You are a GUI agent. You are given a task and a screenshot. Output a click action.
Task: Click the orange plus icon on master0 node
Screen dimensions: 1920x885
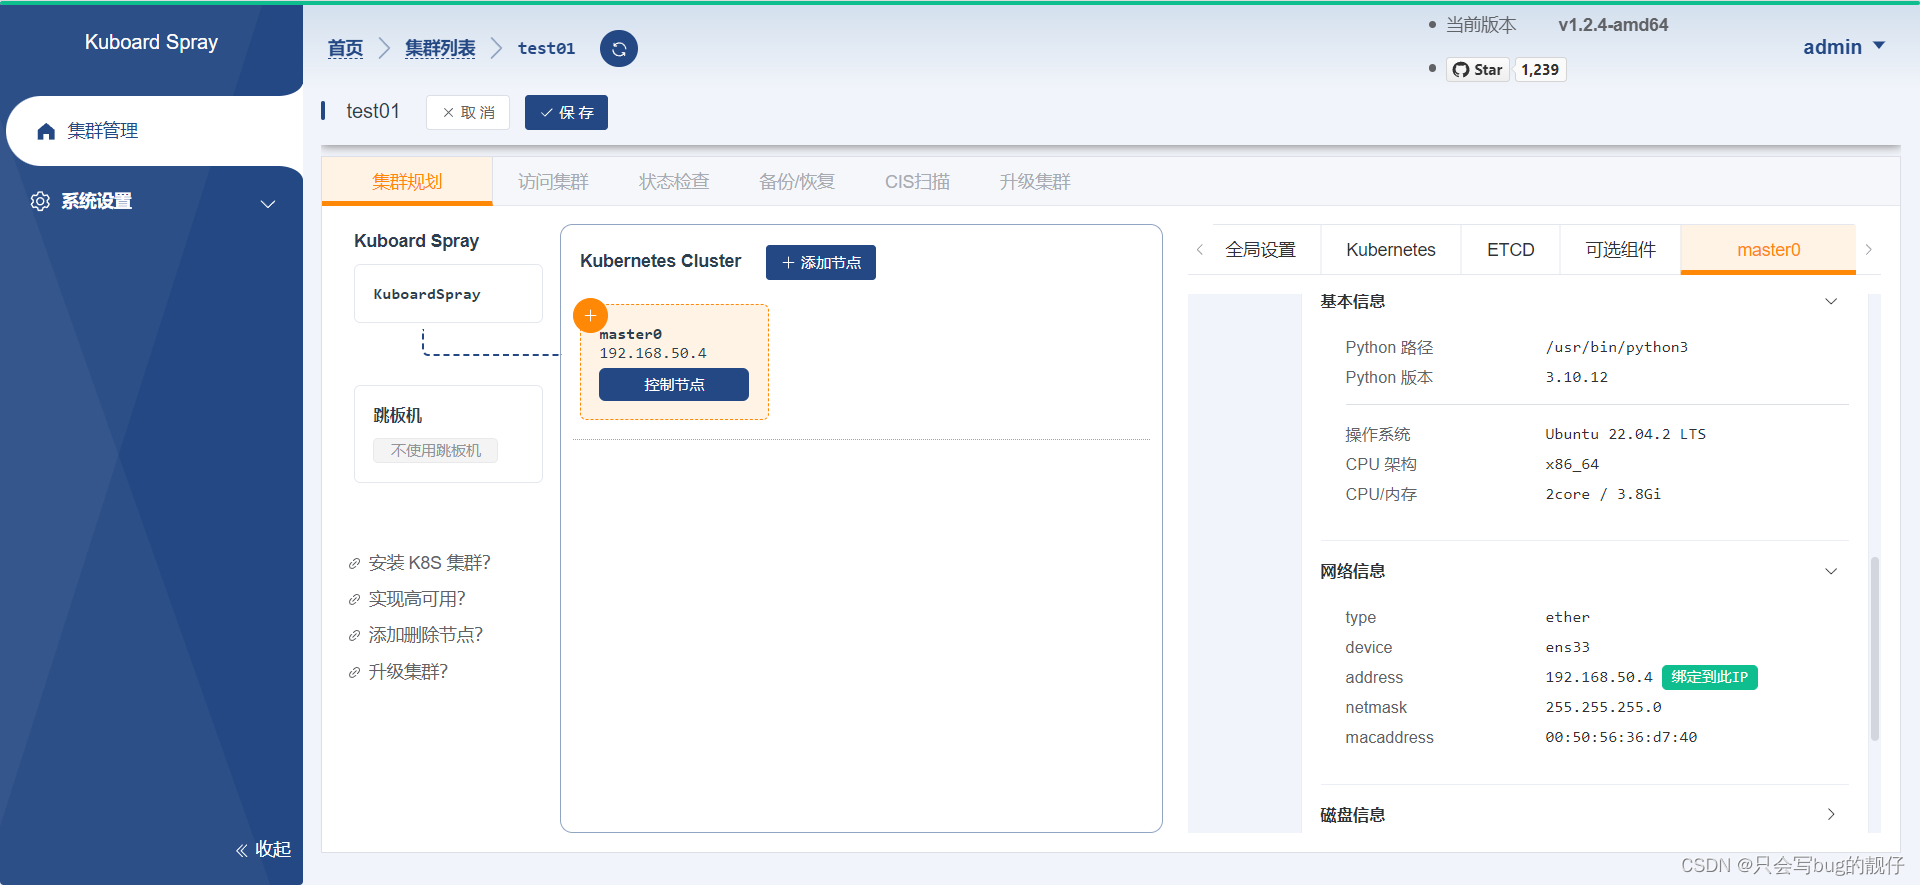tap(590, 315)
